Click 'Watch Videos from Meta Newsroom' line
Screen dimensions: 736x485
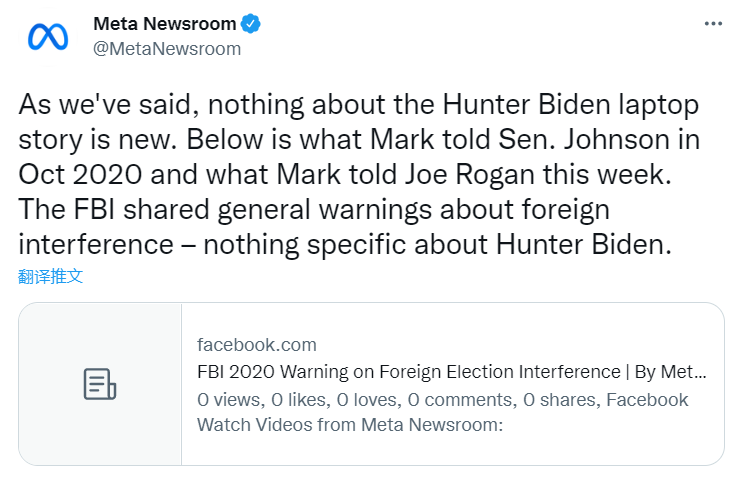click(x=349, y=424)
